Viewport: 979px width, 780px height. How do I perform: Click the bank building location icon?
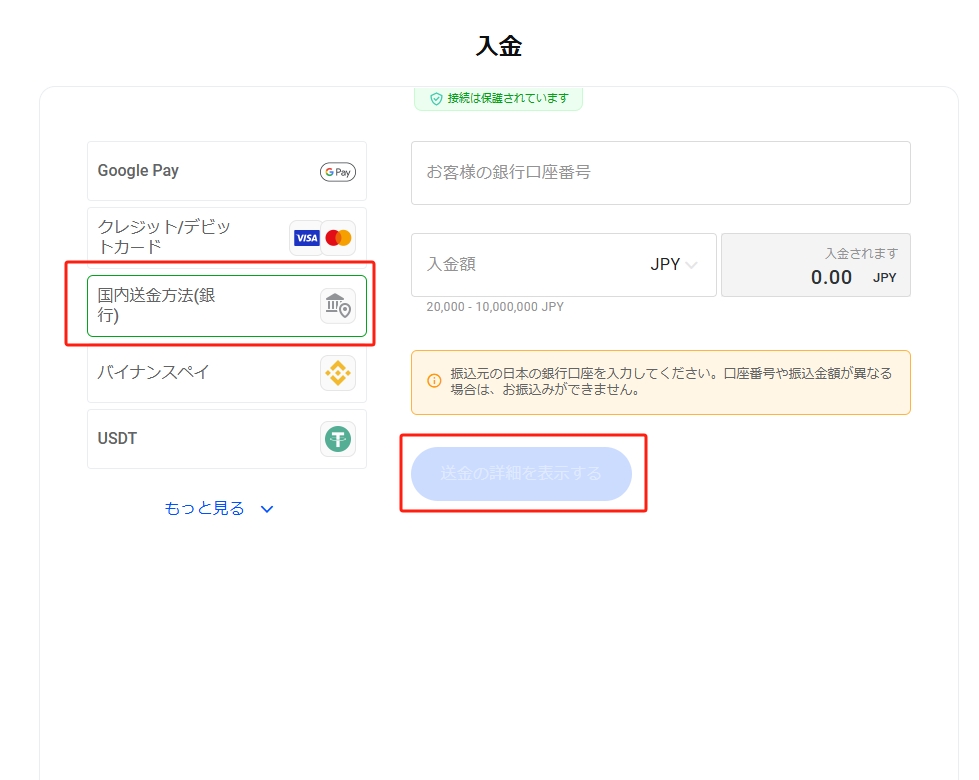pyautogui.click(x=338, y=306)
